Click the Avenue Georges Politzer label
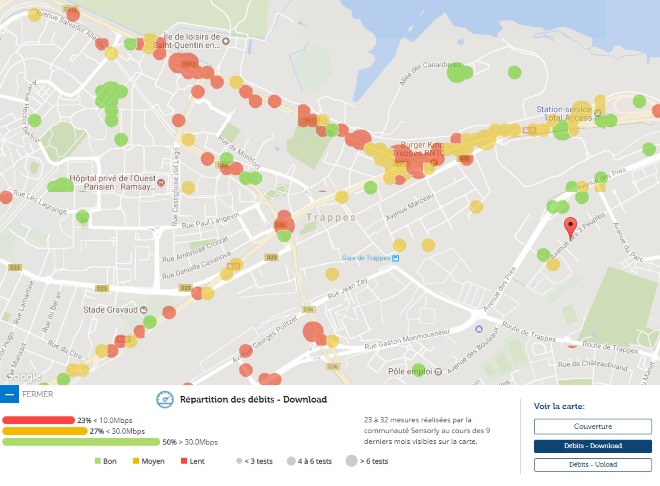The image size is (660, 486). [265, 339]
